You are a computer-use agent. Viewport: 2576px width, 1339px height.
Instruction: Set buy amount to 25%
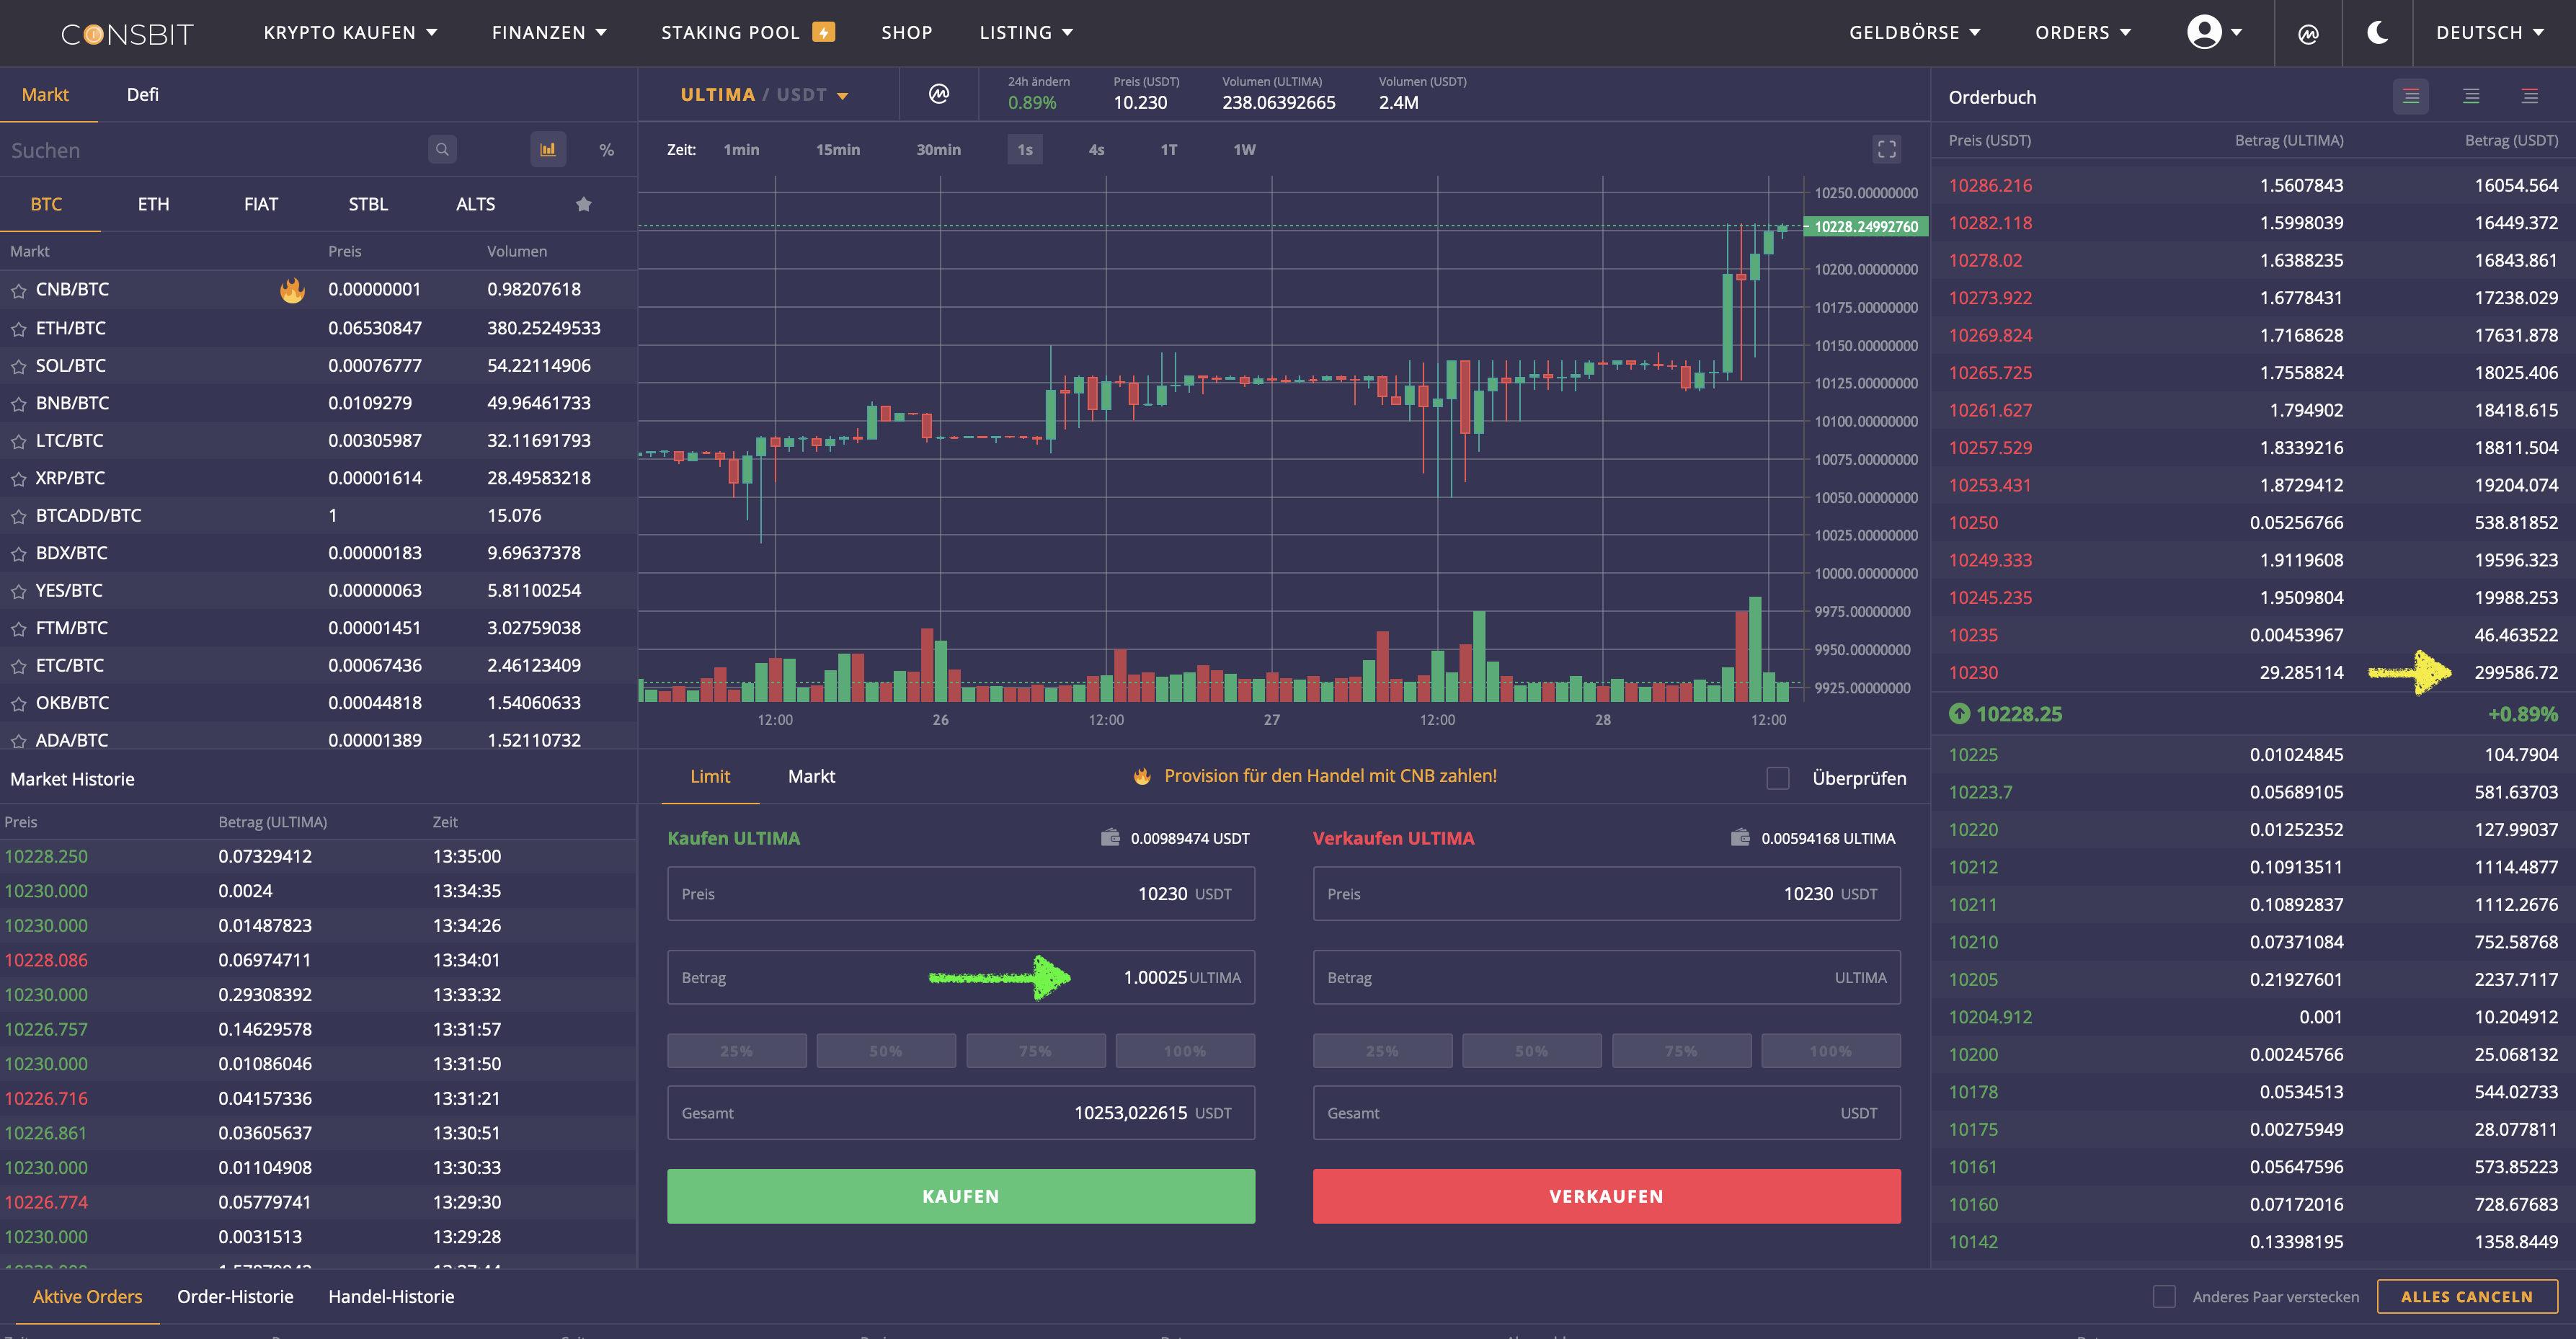(x=736, y=1051)
